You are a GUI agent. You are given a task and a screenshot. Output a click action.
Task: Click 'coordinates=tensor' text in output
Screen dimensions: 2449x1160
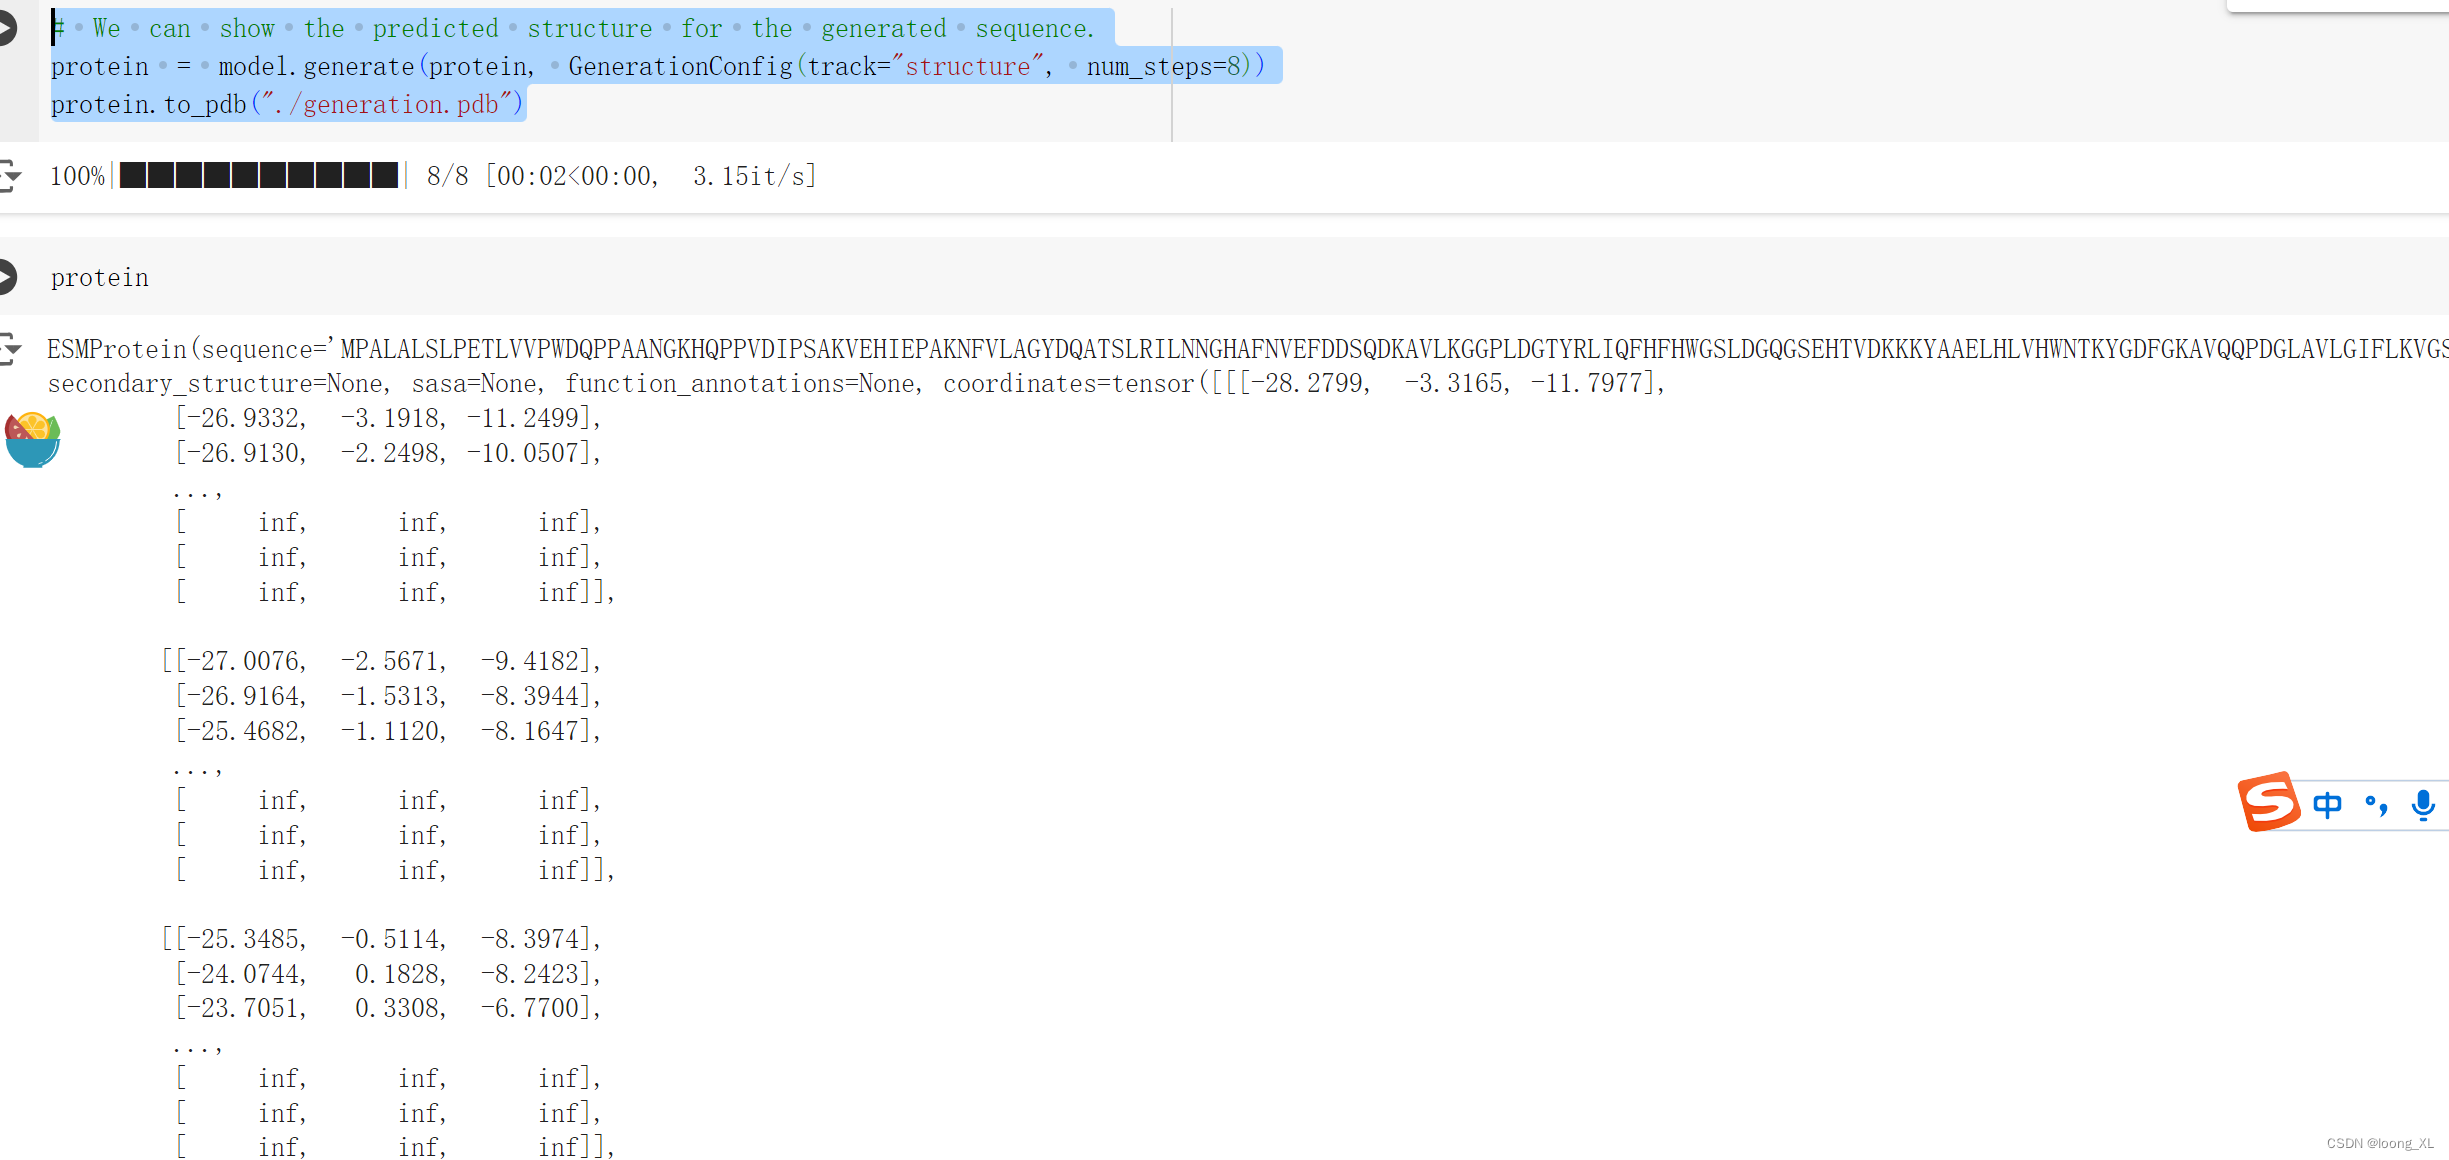(1068, 384)
